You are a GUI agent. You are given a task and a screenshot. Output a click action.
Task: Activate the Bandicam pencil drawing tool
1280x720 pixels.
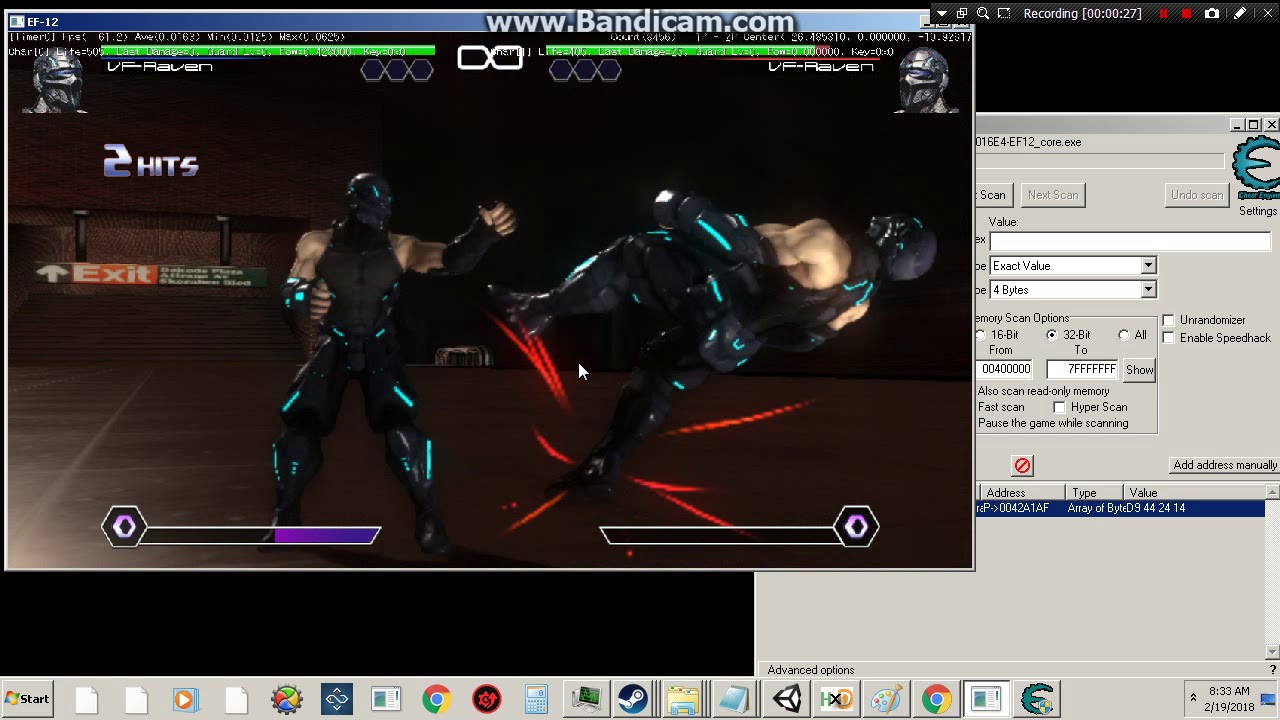[x=1240, y=14]
